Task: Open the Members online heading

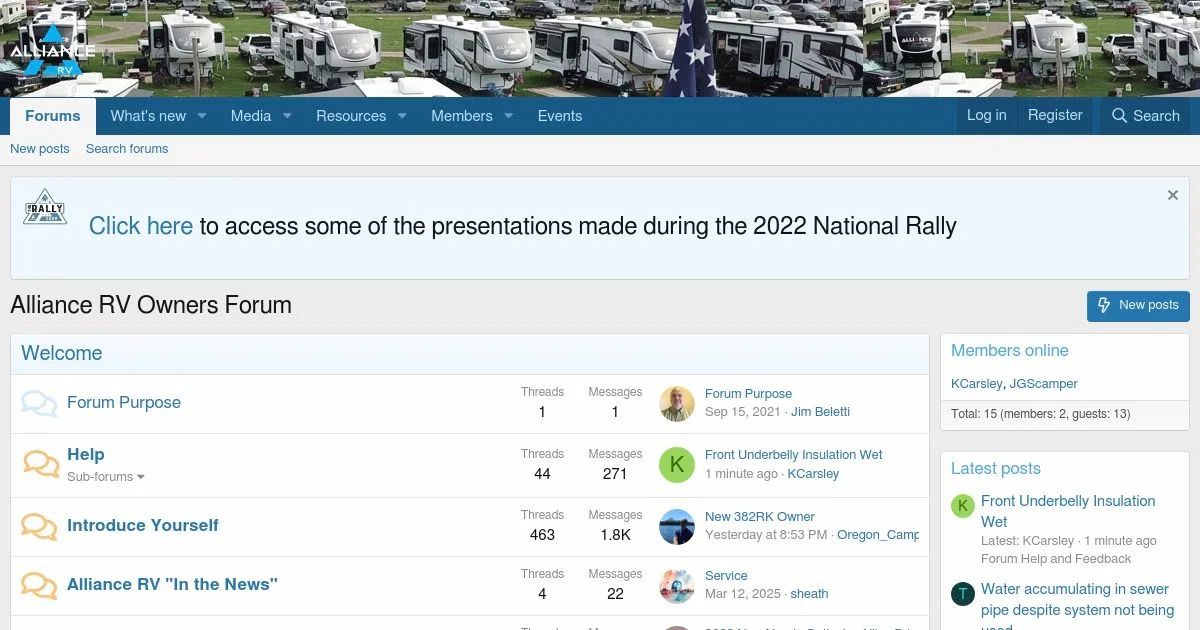Action: pos(1009,351)
